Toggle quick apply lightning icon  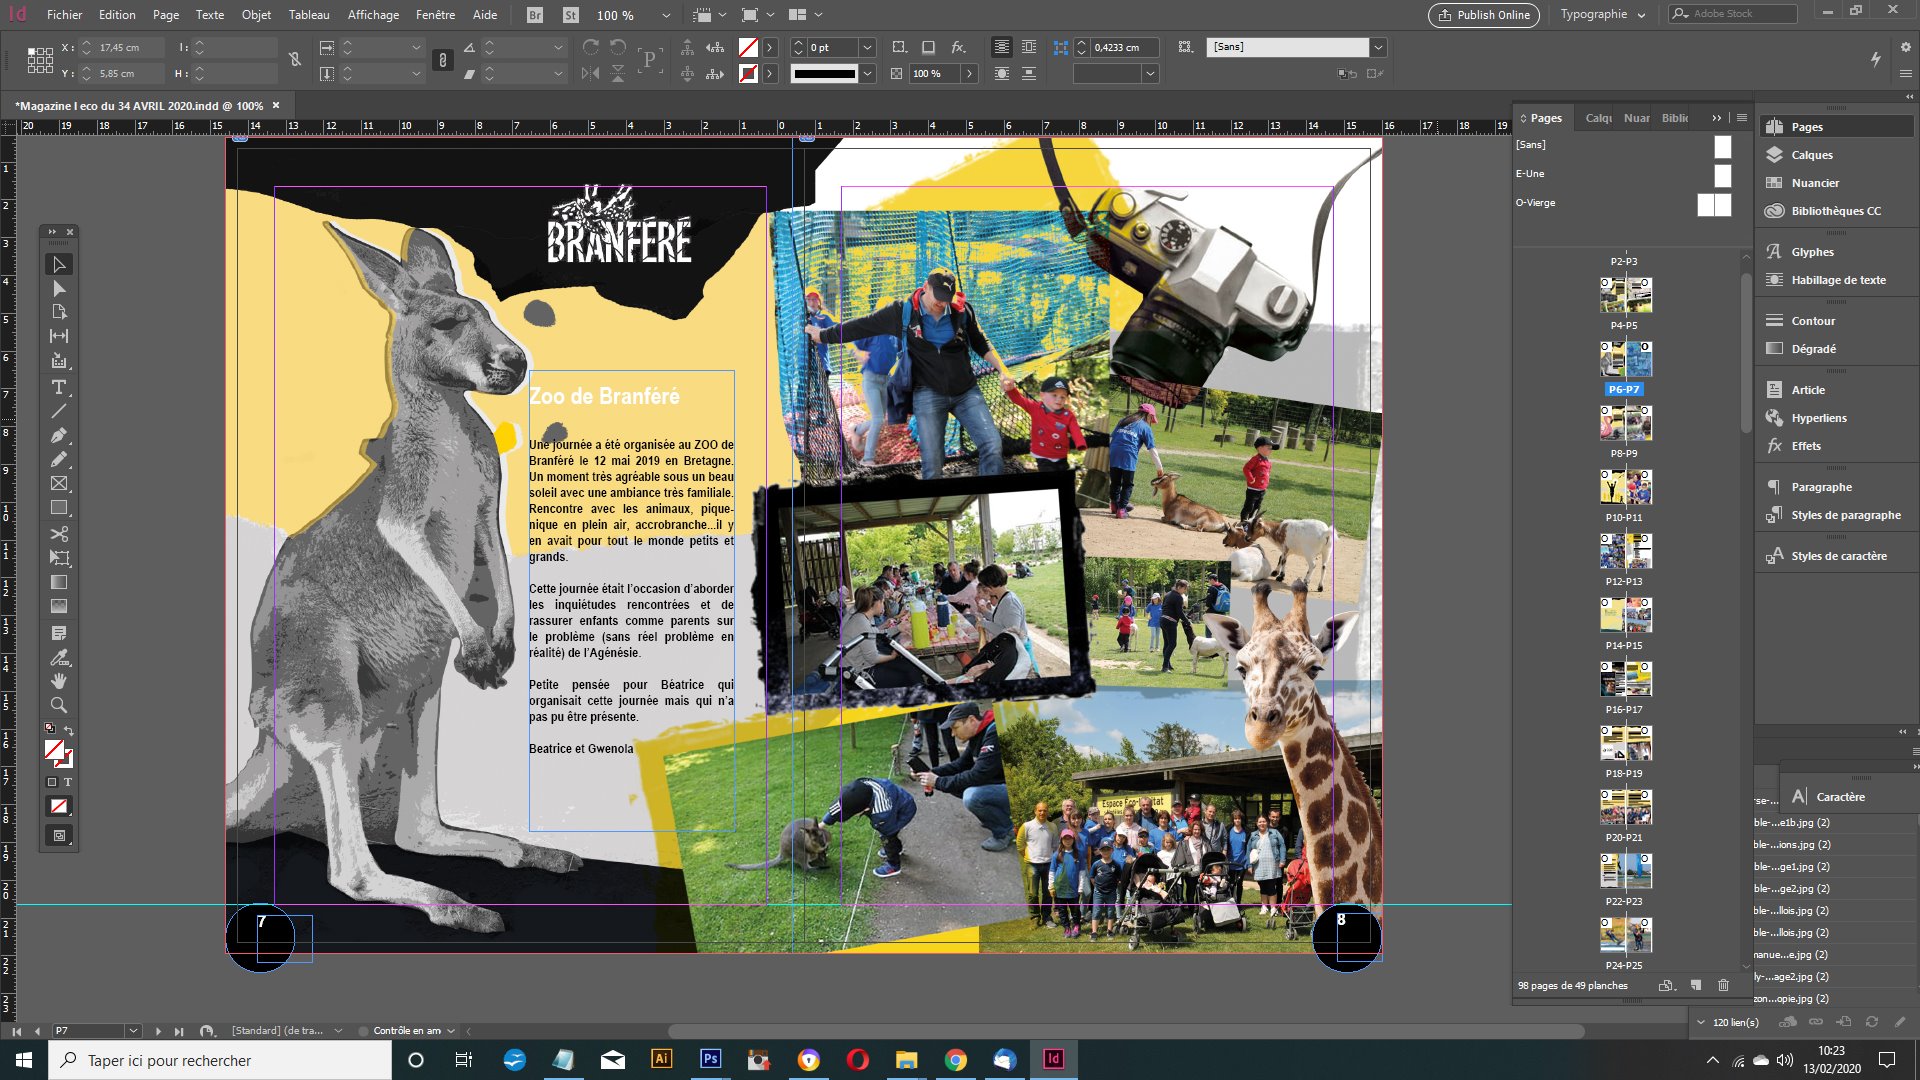point(1876,60)
